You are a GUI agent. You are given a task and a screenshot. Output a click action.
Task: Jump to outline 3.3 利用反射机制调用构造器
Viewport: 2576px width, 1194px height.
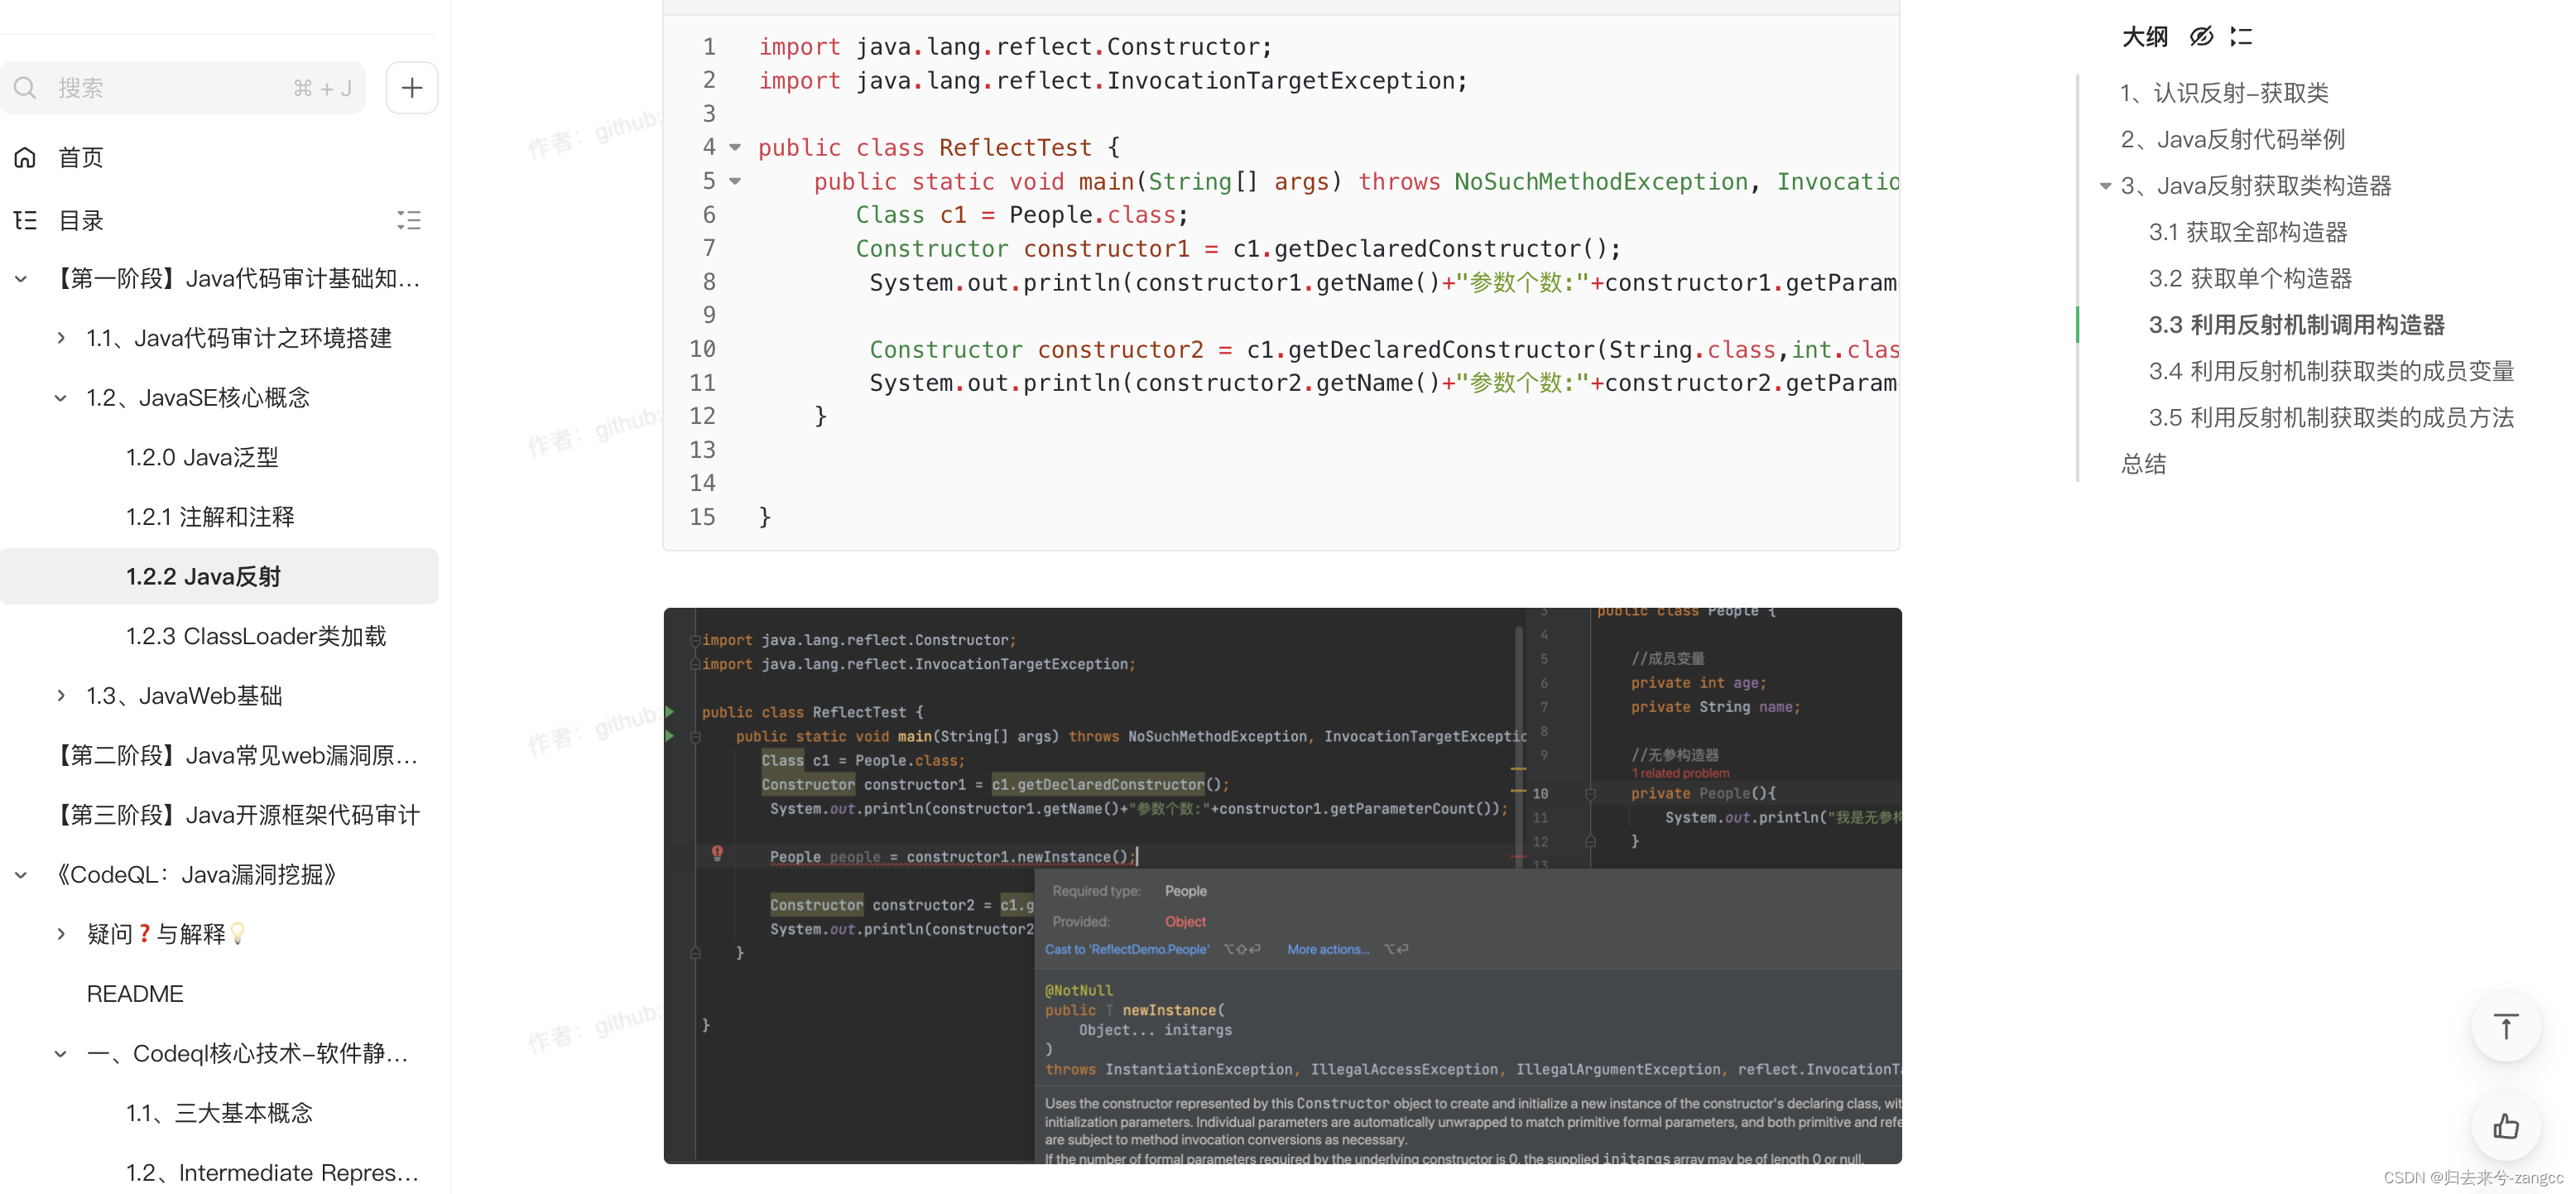[x=2297, y=326]
